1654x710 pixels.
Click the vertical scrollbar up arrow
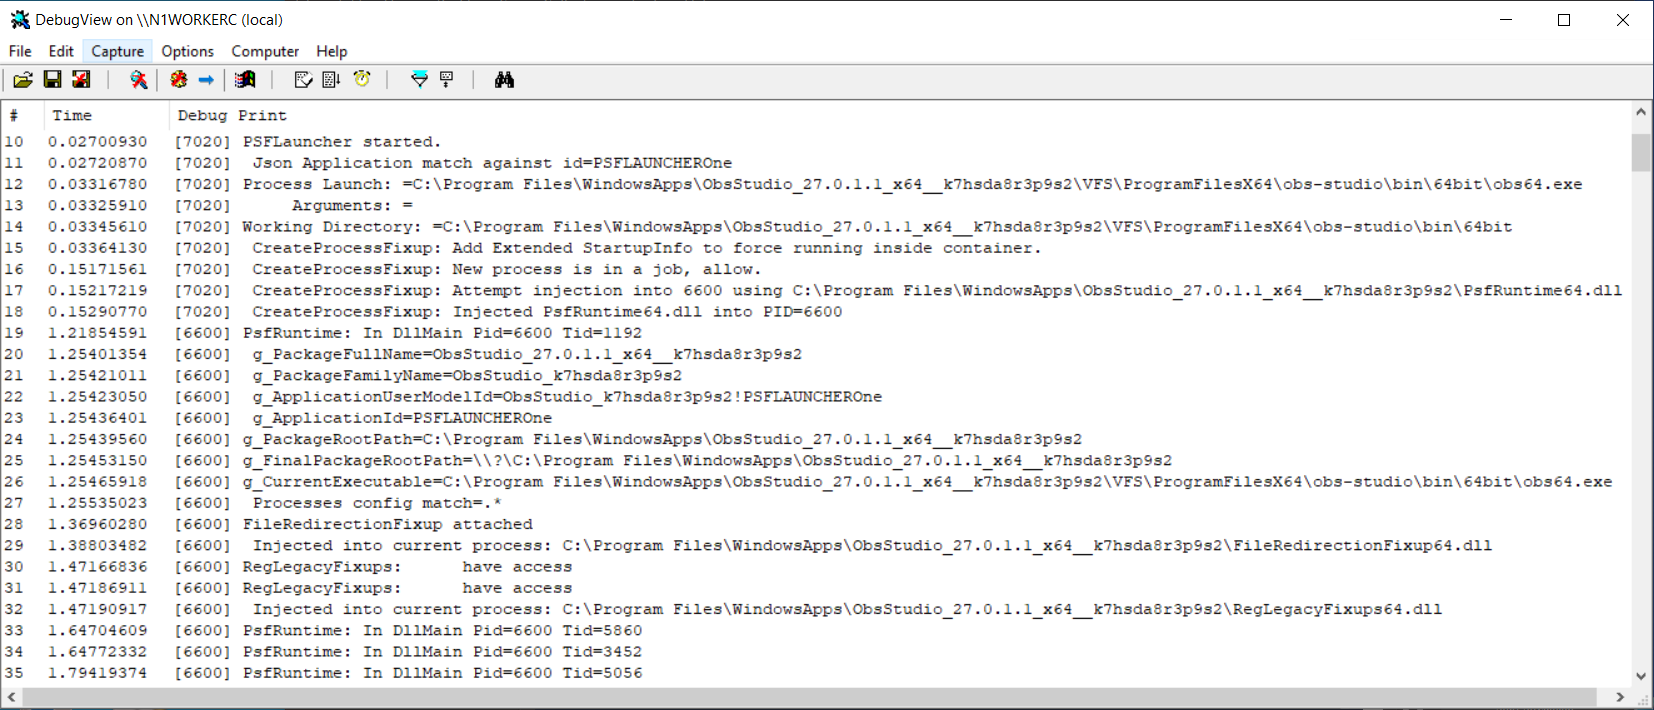pyautogui.click(x=1641, y=113)
